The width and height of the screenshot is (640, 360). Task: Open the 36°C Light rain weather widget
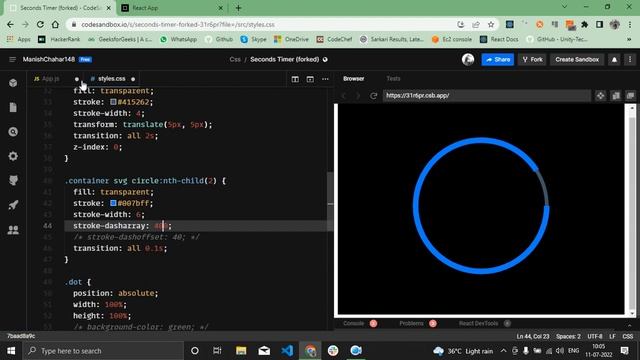[463, 351]
